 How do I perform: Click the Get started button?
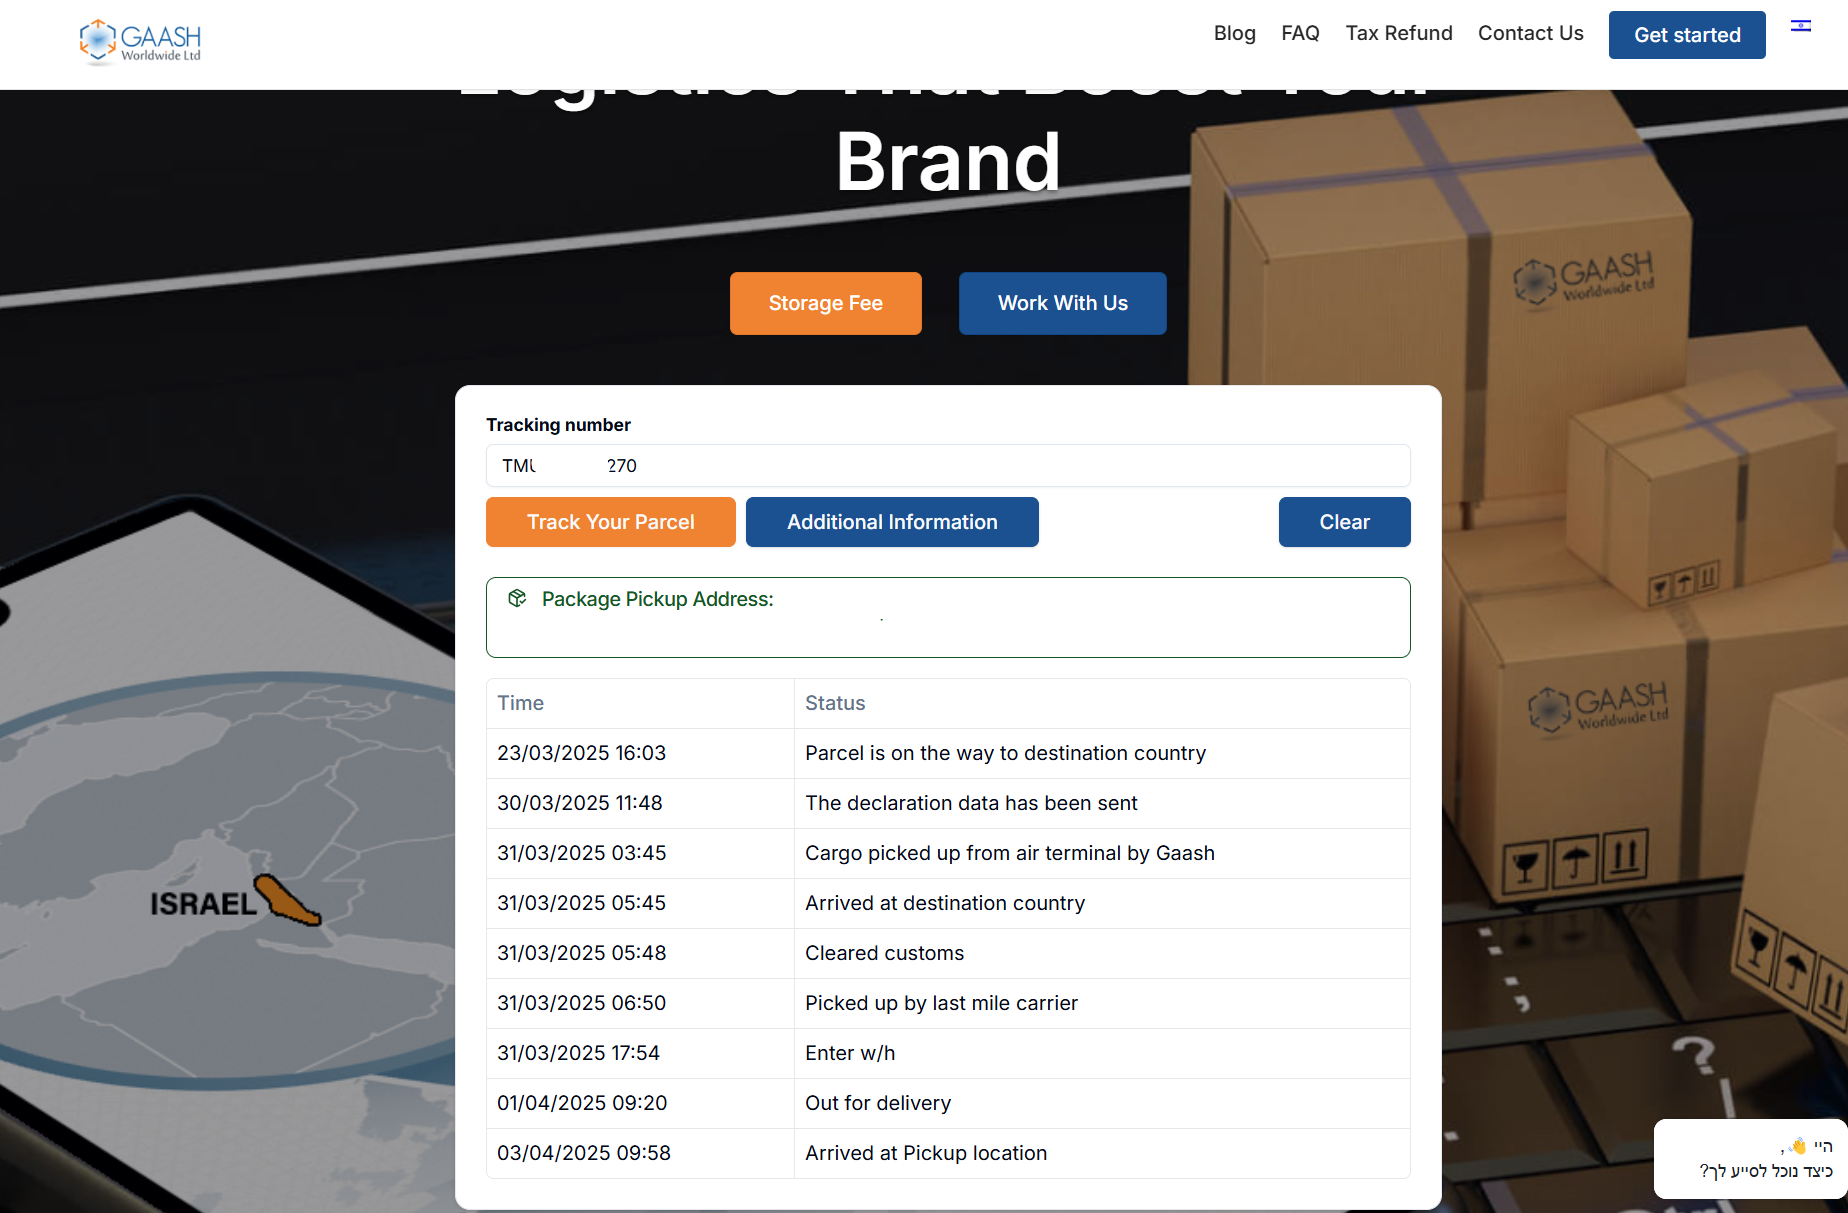click(1687, 35)
